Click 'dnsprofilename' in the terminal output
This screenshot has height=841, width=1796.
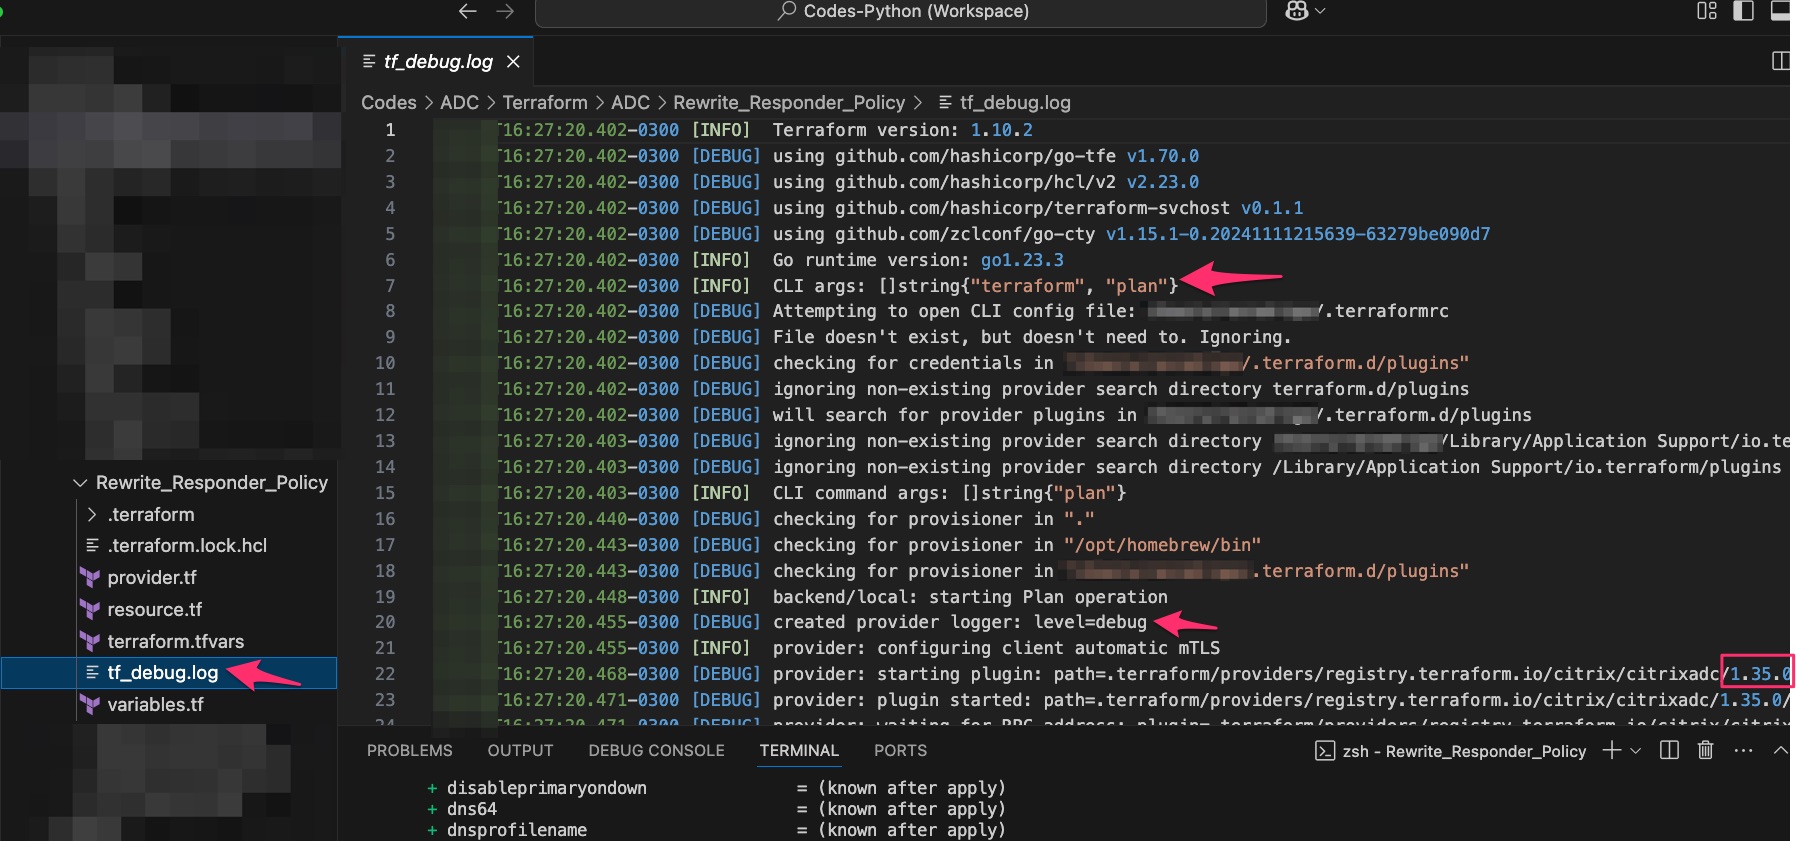coord(517,830)
